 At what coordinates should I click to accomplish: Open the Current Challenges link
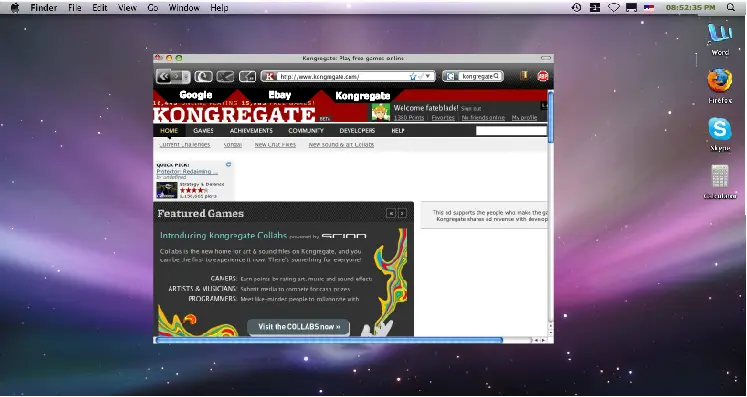[x=185, y=144]
